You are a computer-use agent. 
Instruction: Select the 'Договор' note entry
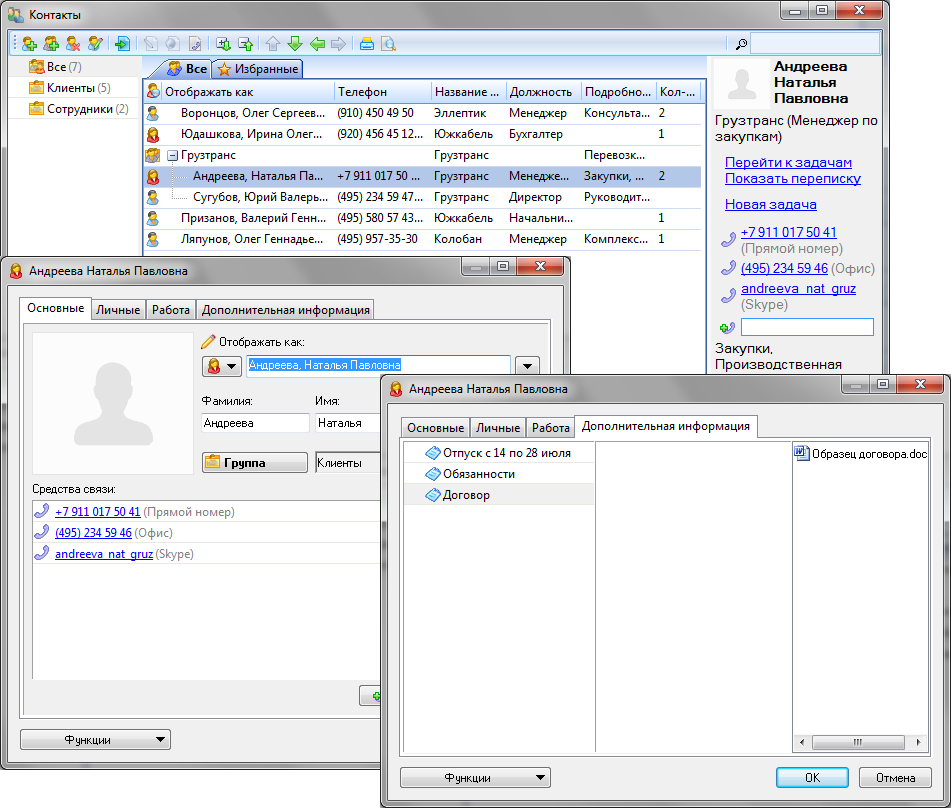tap(499, 495)
